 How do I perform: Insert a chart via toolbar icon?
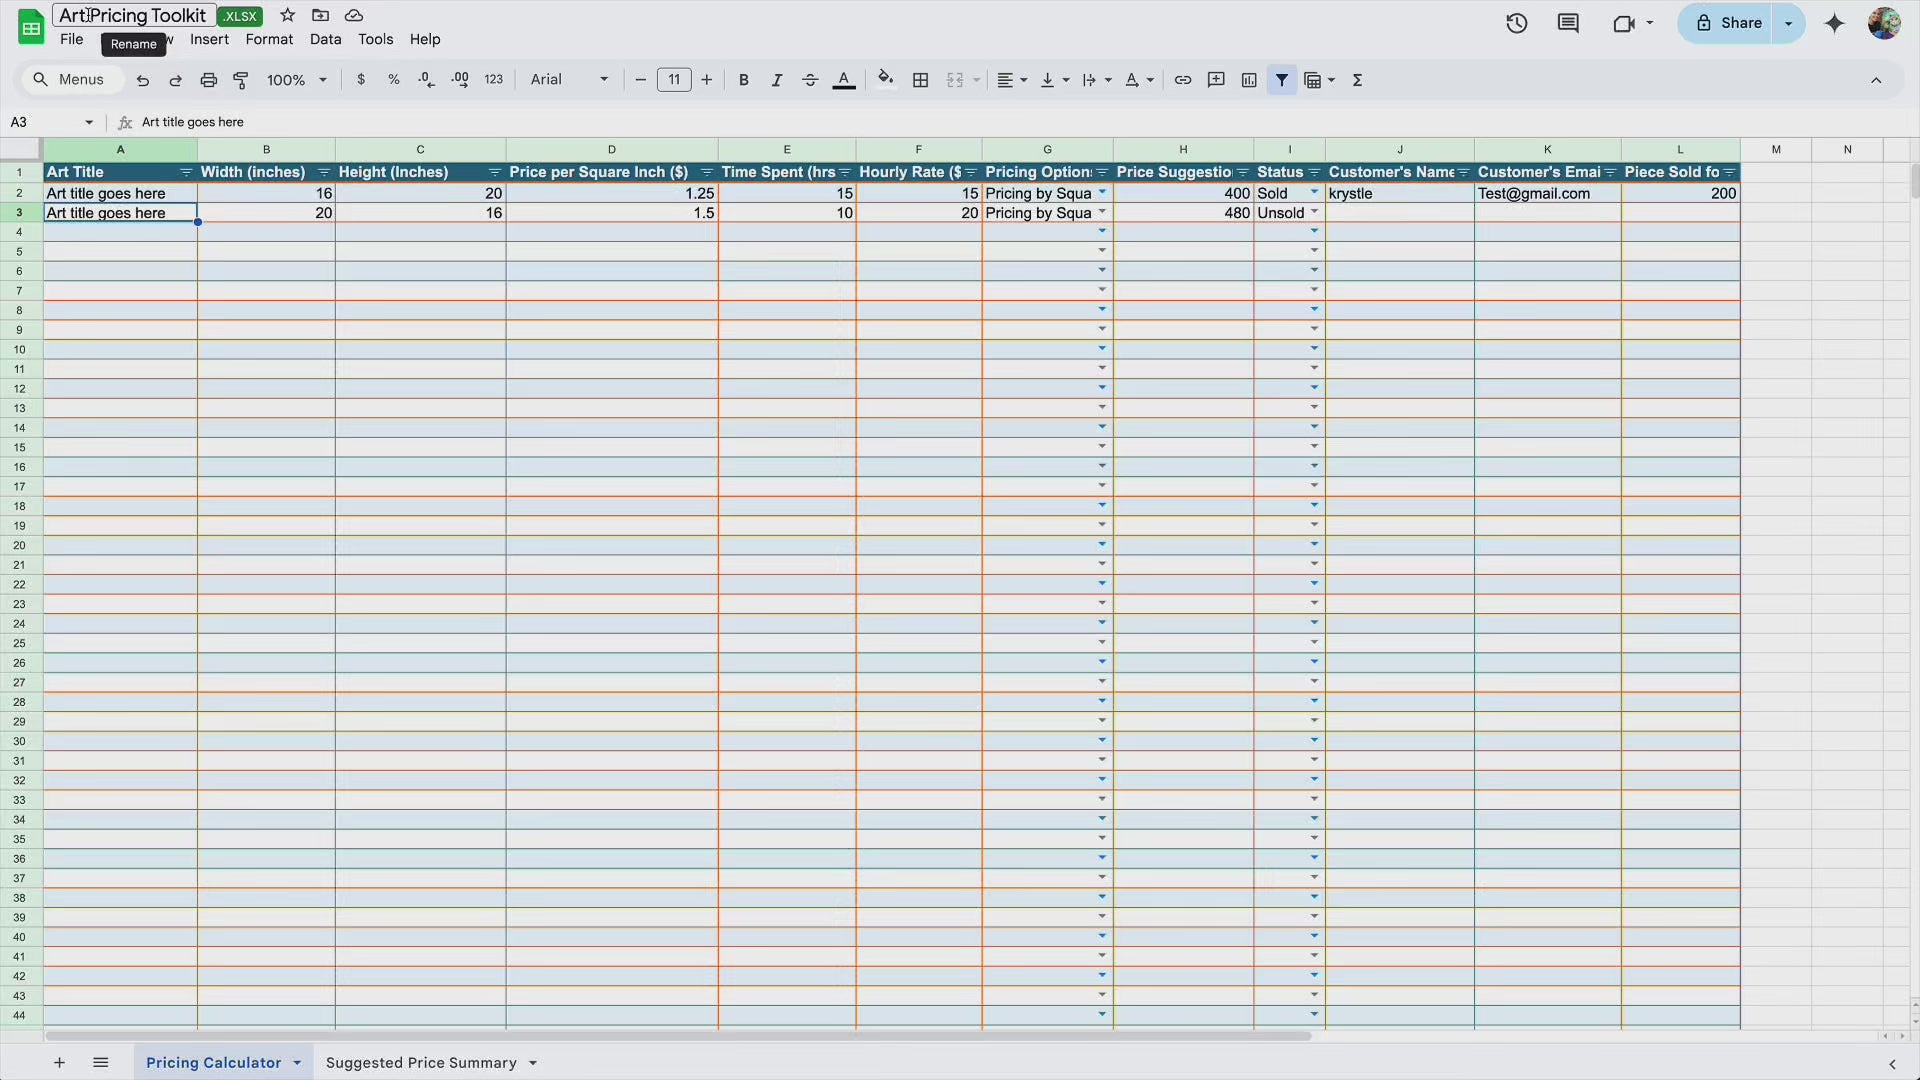(x=1249, y=80)
